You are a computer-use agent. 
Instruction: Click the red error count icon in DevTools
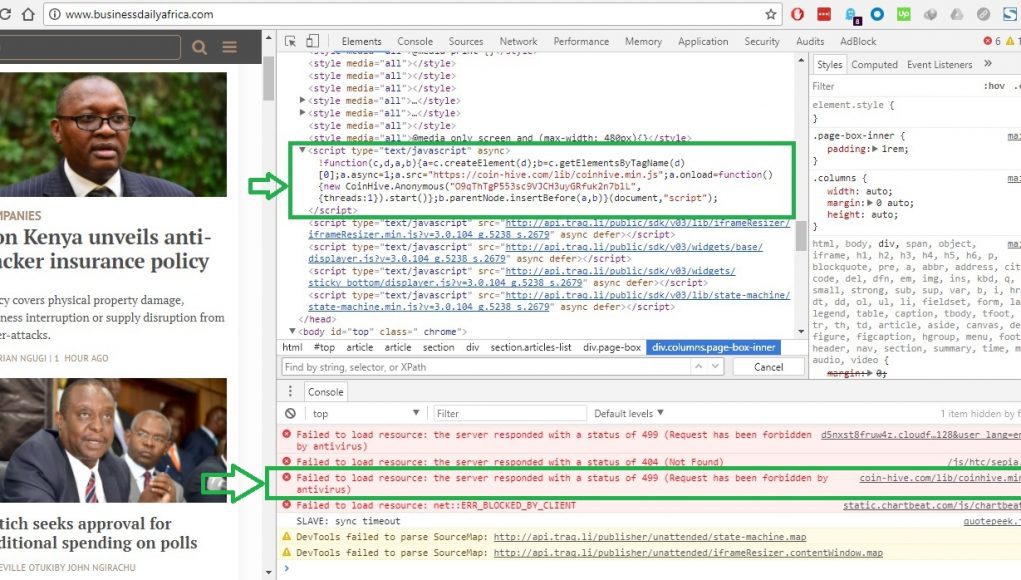(988, 41)
